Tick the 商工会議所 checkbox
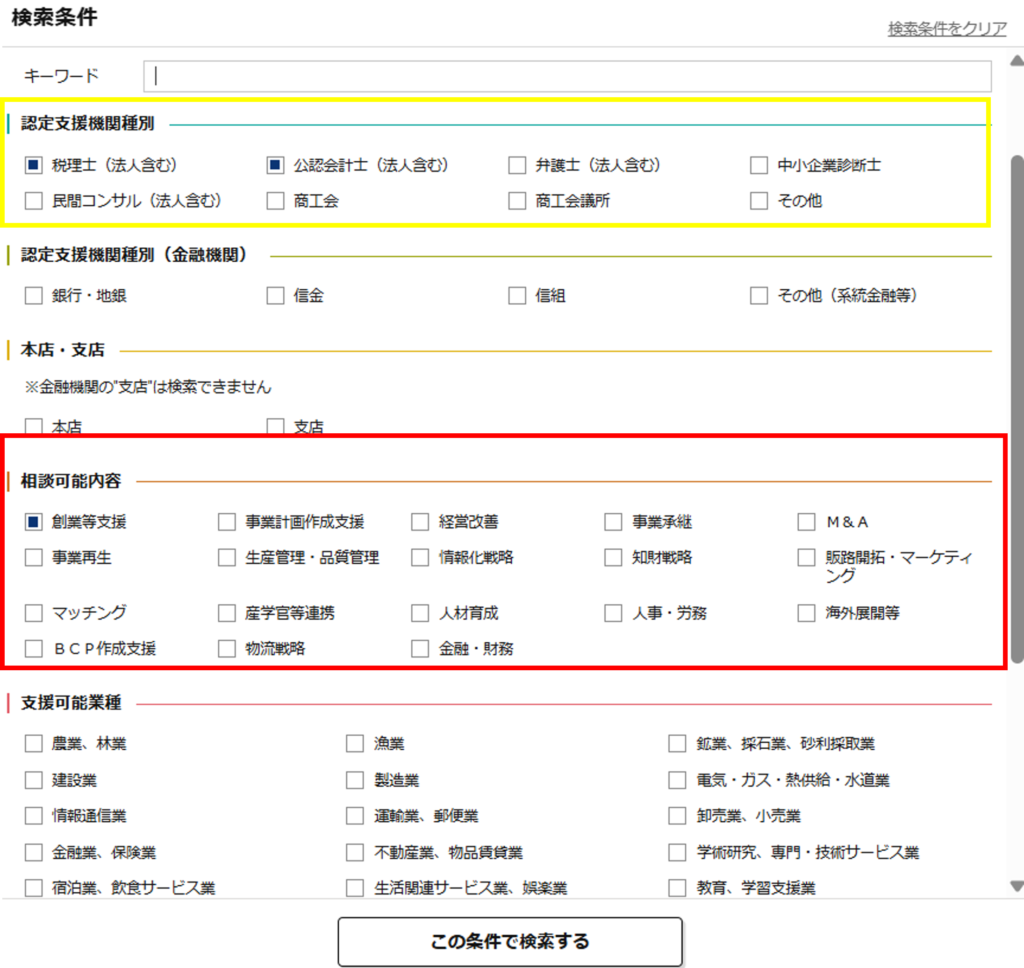 (x=517, y=201)
